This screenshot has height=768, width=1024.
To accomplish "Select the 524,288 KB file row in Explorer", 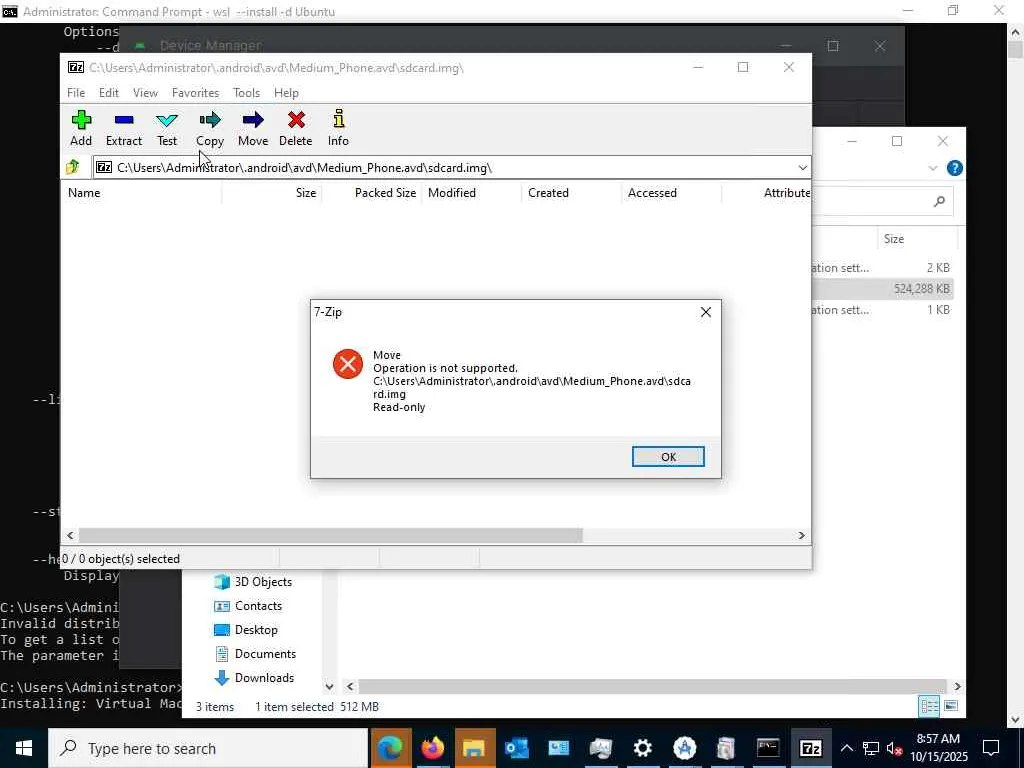I will tap(882, 289).
